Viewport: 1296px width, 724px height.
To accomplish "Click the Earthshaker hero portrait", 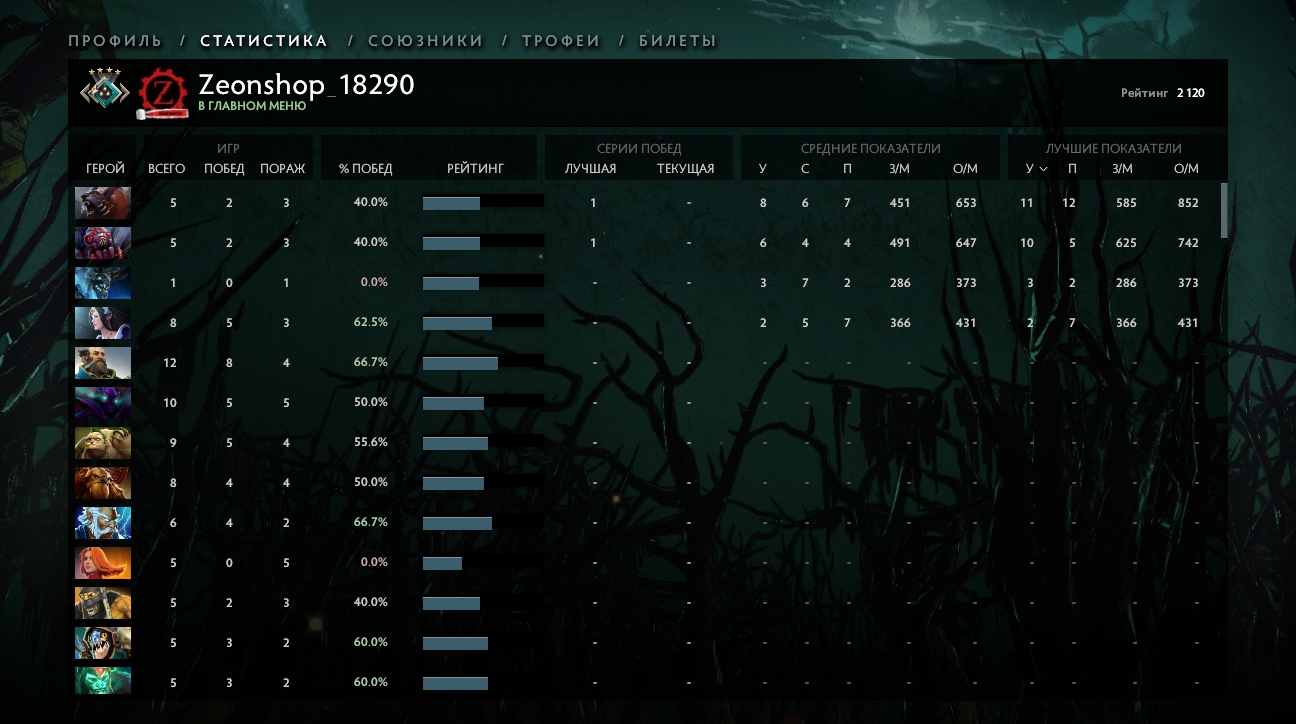I will tap(103, 483).
